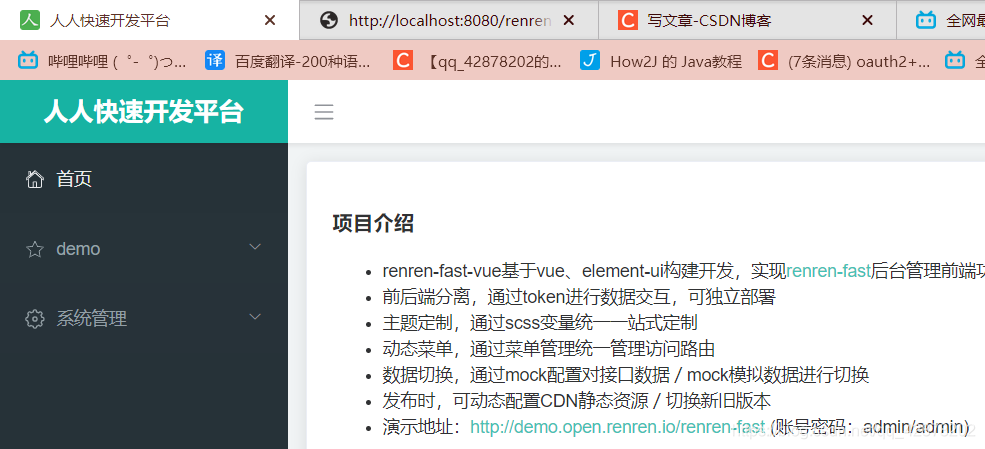Viewport: 985px width, 449px height.
Task: Click the home icon beside 首页
Action: pyautogui.click(x=35, y=180)
